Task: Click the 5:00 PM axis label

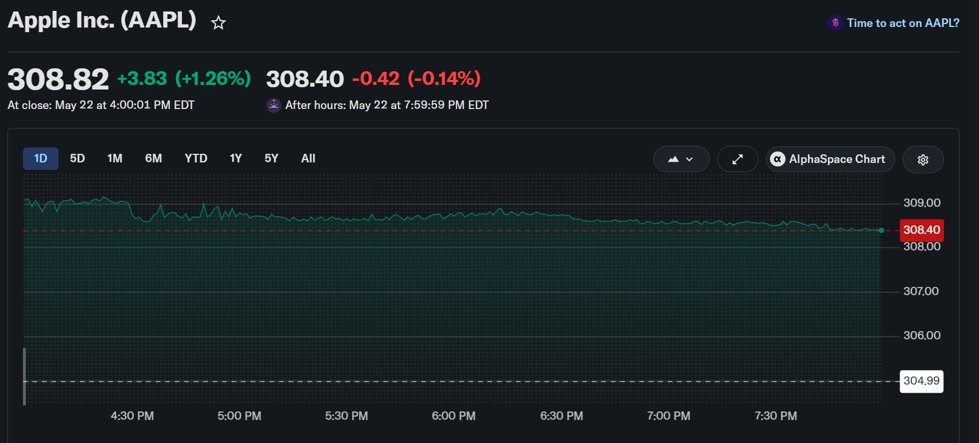Action: click(240, 416)
